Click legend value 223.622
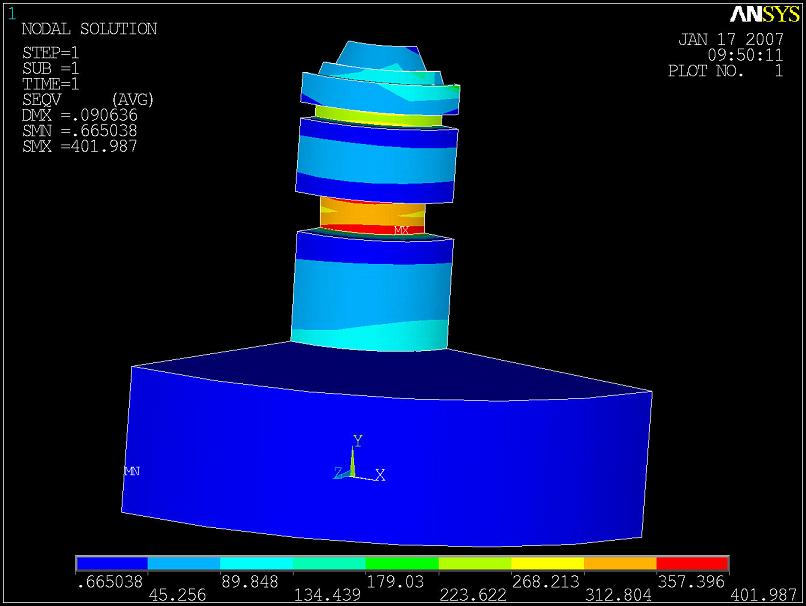The height and width of the screenshot is (606, 806). click(x=472, y=595)
